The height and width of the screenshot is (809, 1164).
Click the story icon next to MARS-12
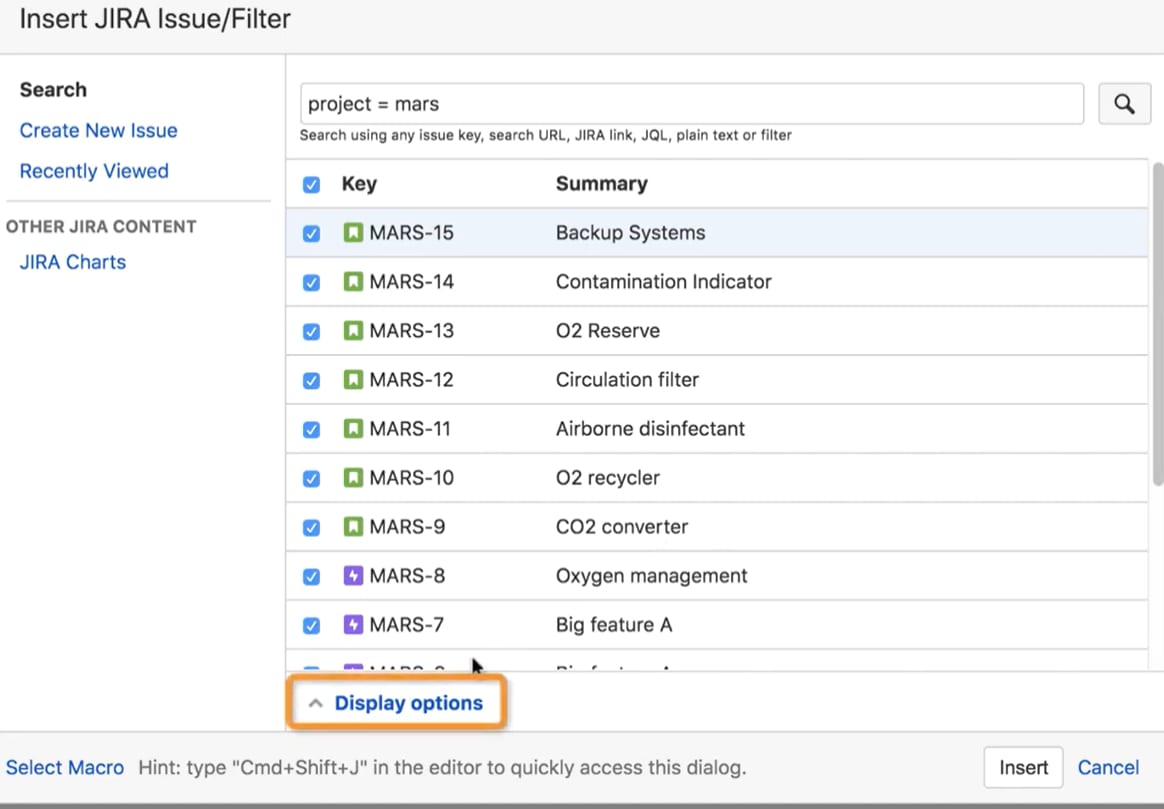[x=353, y=380]
